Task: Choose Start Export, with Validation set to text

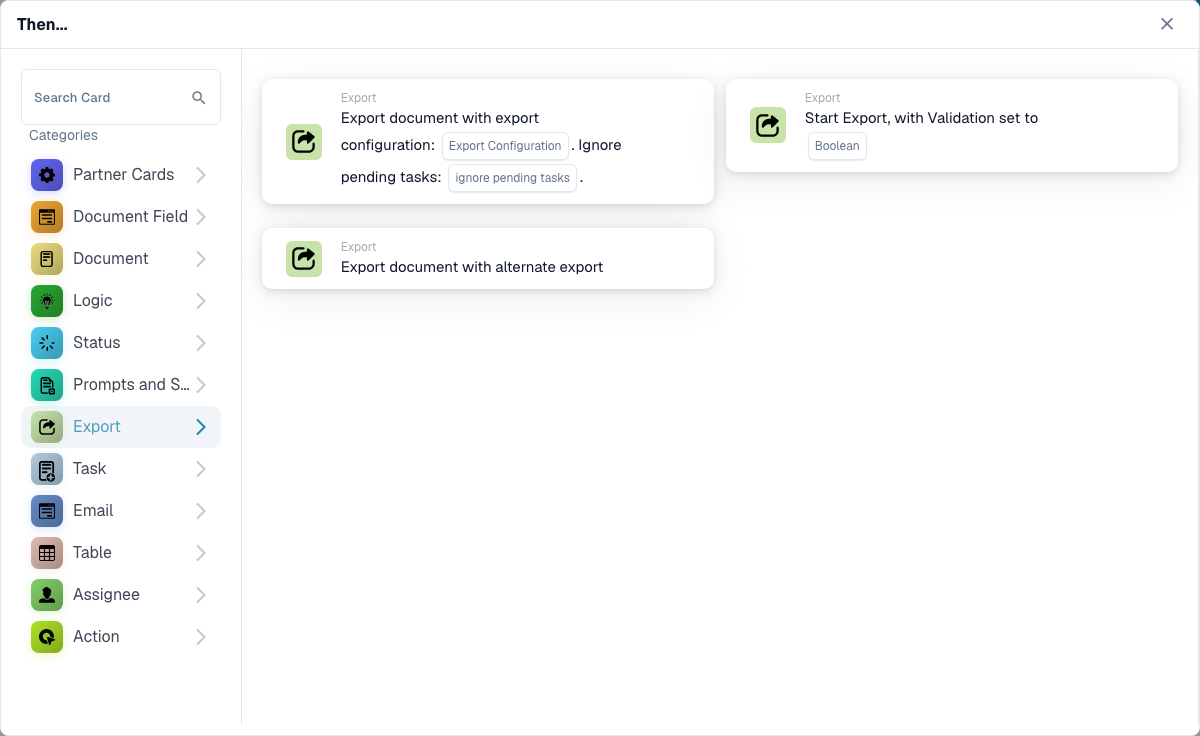Action: [x=921, y=118]
